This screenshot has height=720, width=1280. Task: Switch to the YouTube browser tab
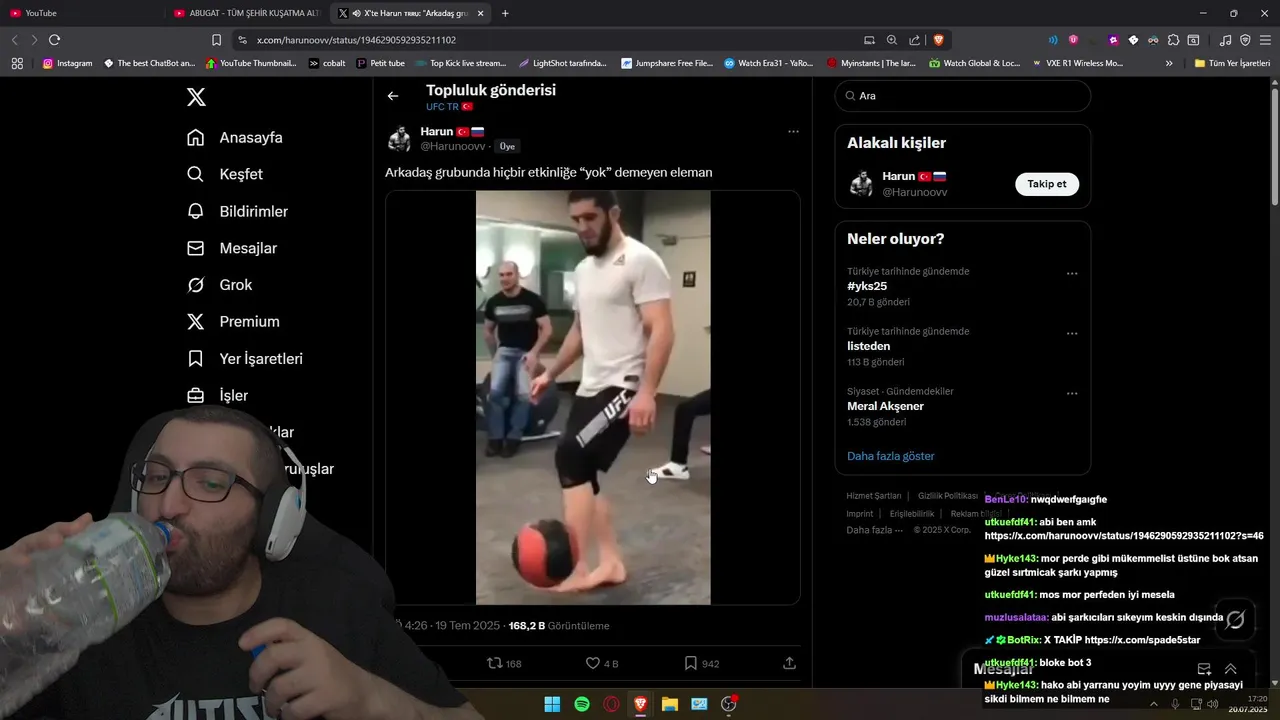[80, 13]
